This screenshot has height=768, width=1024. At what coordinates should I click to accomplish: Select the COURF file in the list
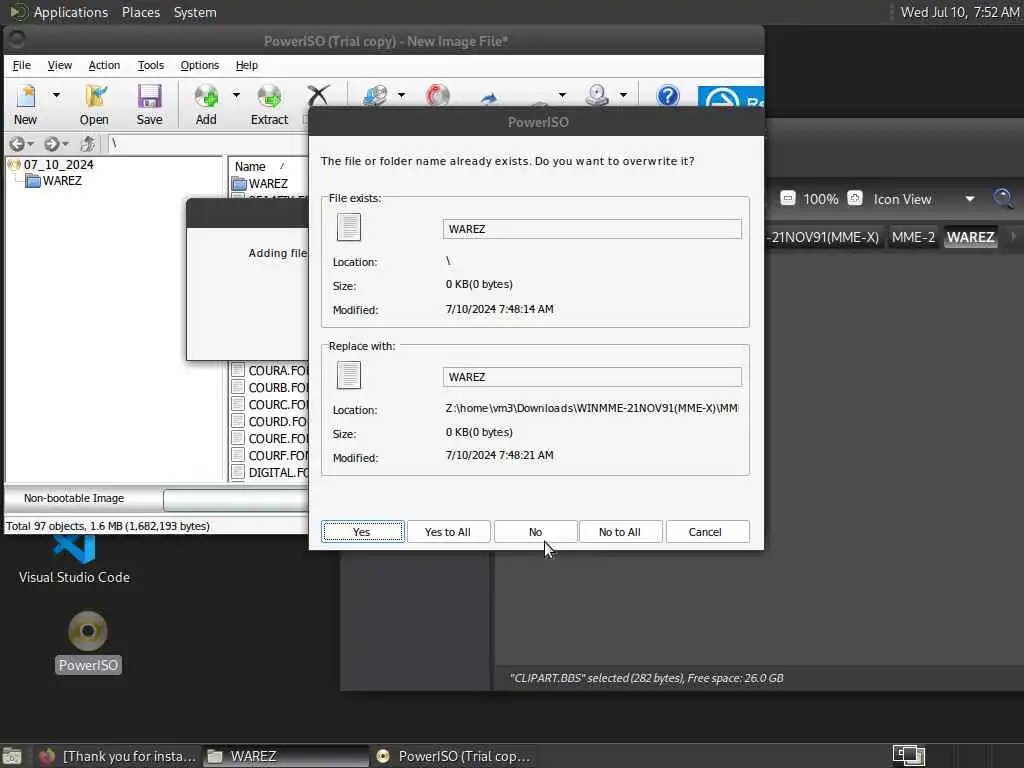coord(269,455)
